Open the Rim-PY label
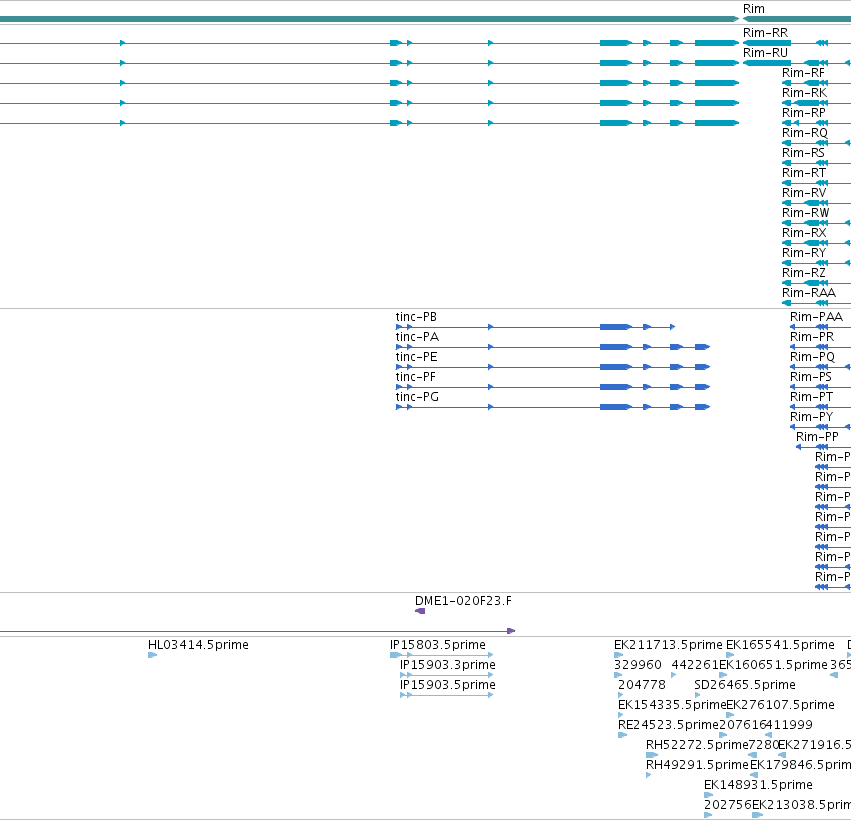This screenshot has height=820, width=851. click(x=811, y=417)
